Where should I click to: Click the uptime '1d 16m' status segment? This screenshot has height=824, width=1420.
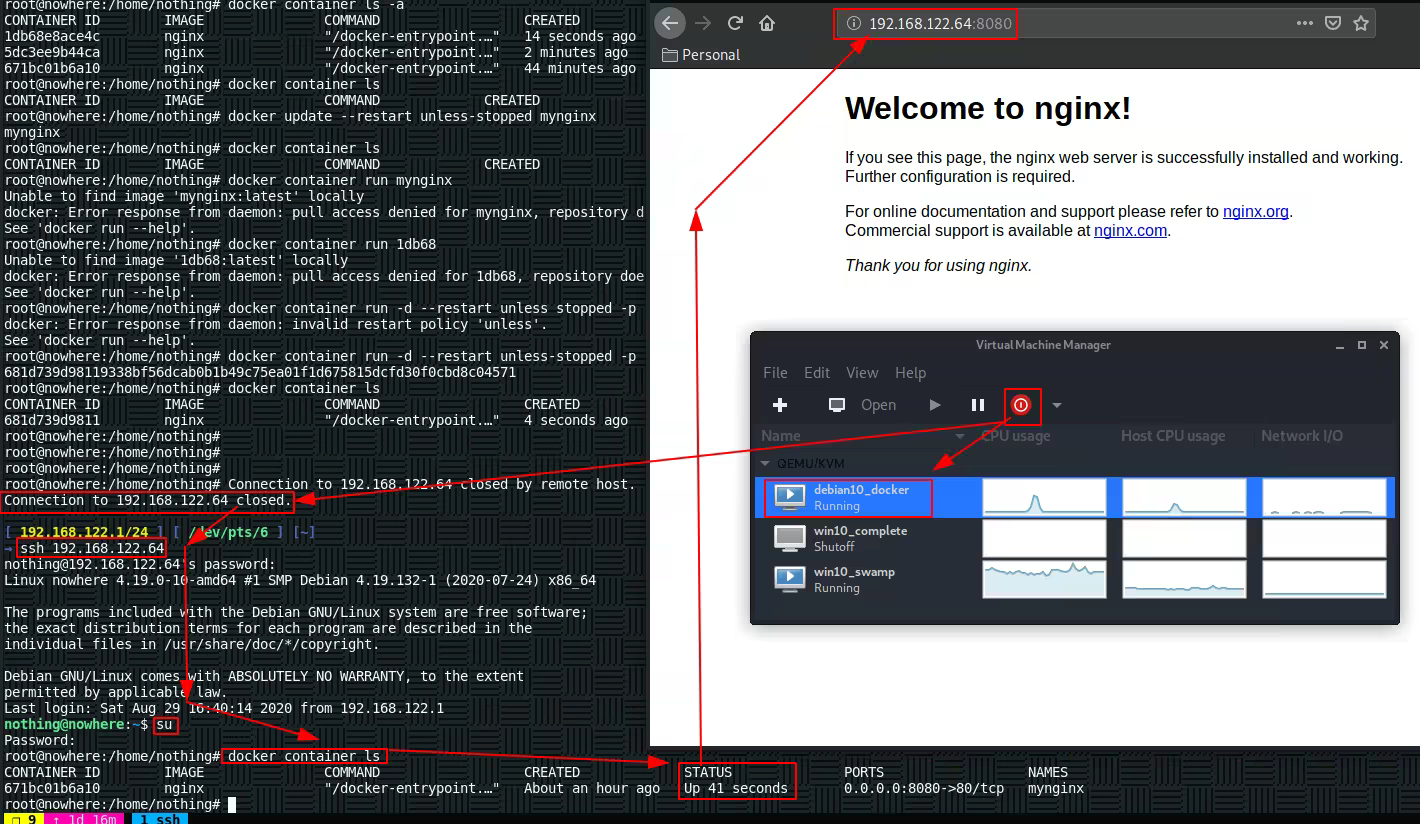pos(86,819)
